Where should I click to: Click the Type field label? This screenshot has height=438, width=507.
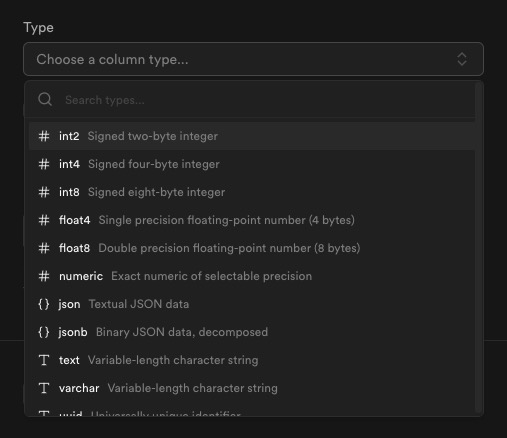[38, 28]
